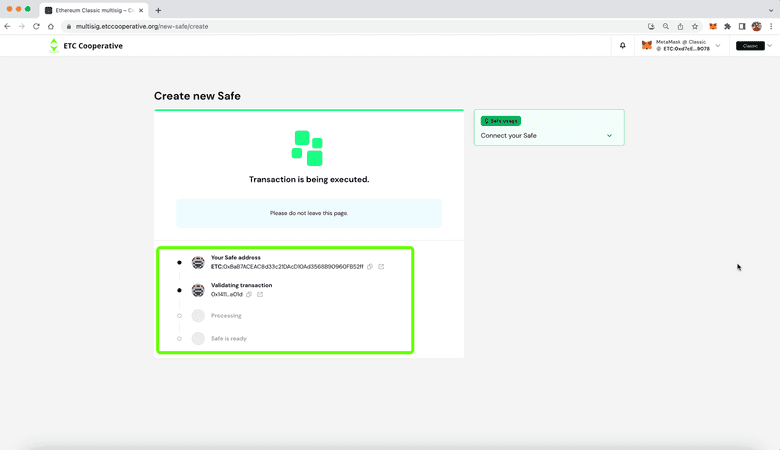Bookmark this page with the star icon
The height and width of the screenshot is (450, 780).
[x=695, y=26]
